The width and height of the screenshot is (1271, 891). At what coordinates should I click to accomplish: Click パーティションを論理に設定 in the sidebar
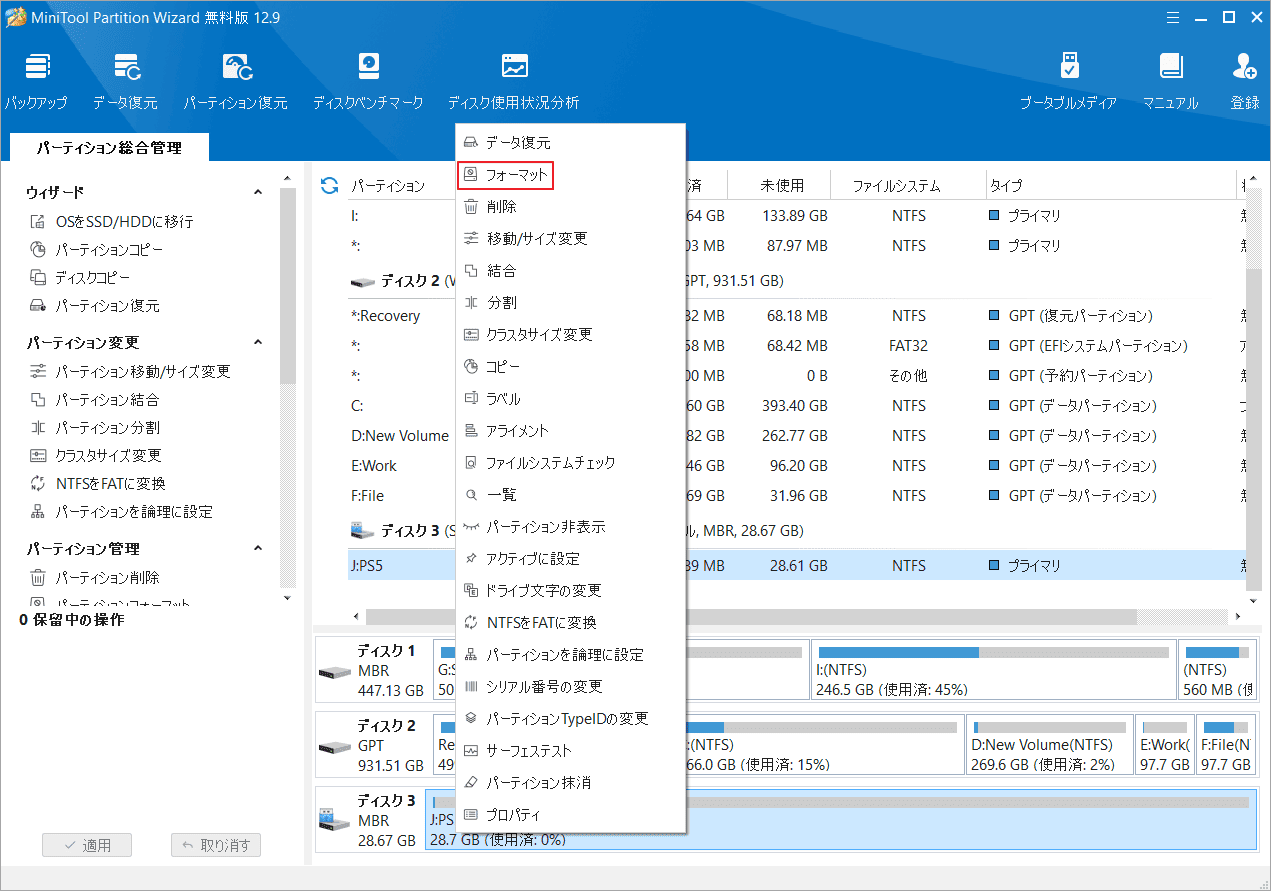pyautogui.click(x=121, y=512)
